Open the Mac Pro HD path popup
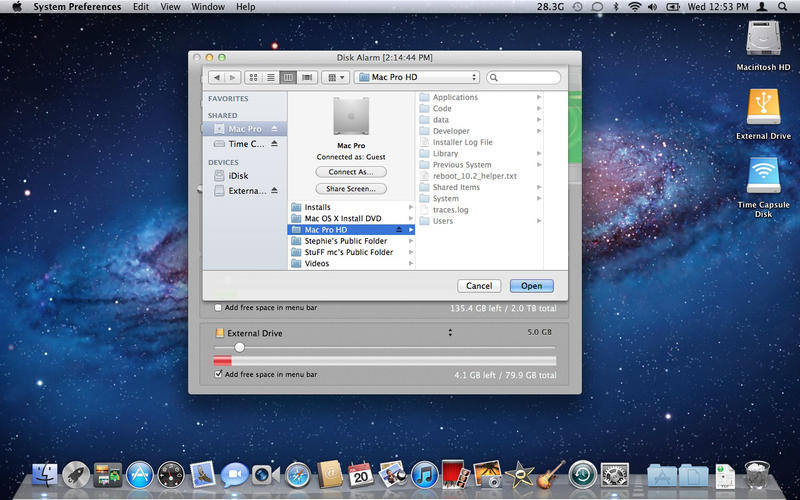Viewport: 800px width, 500px height. point(417,78)
